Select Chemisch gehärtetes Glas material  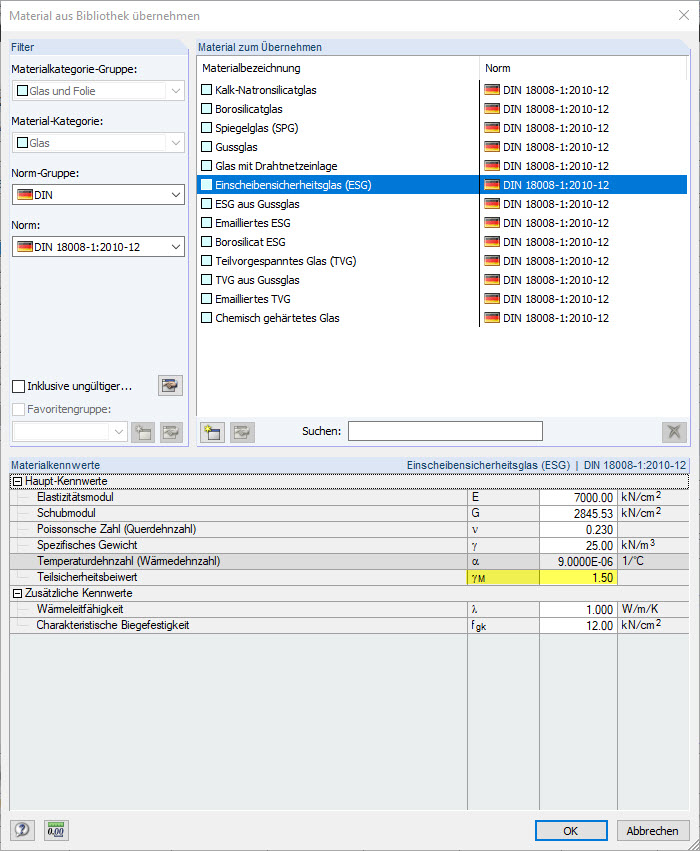click(x=277, y=318)
